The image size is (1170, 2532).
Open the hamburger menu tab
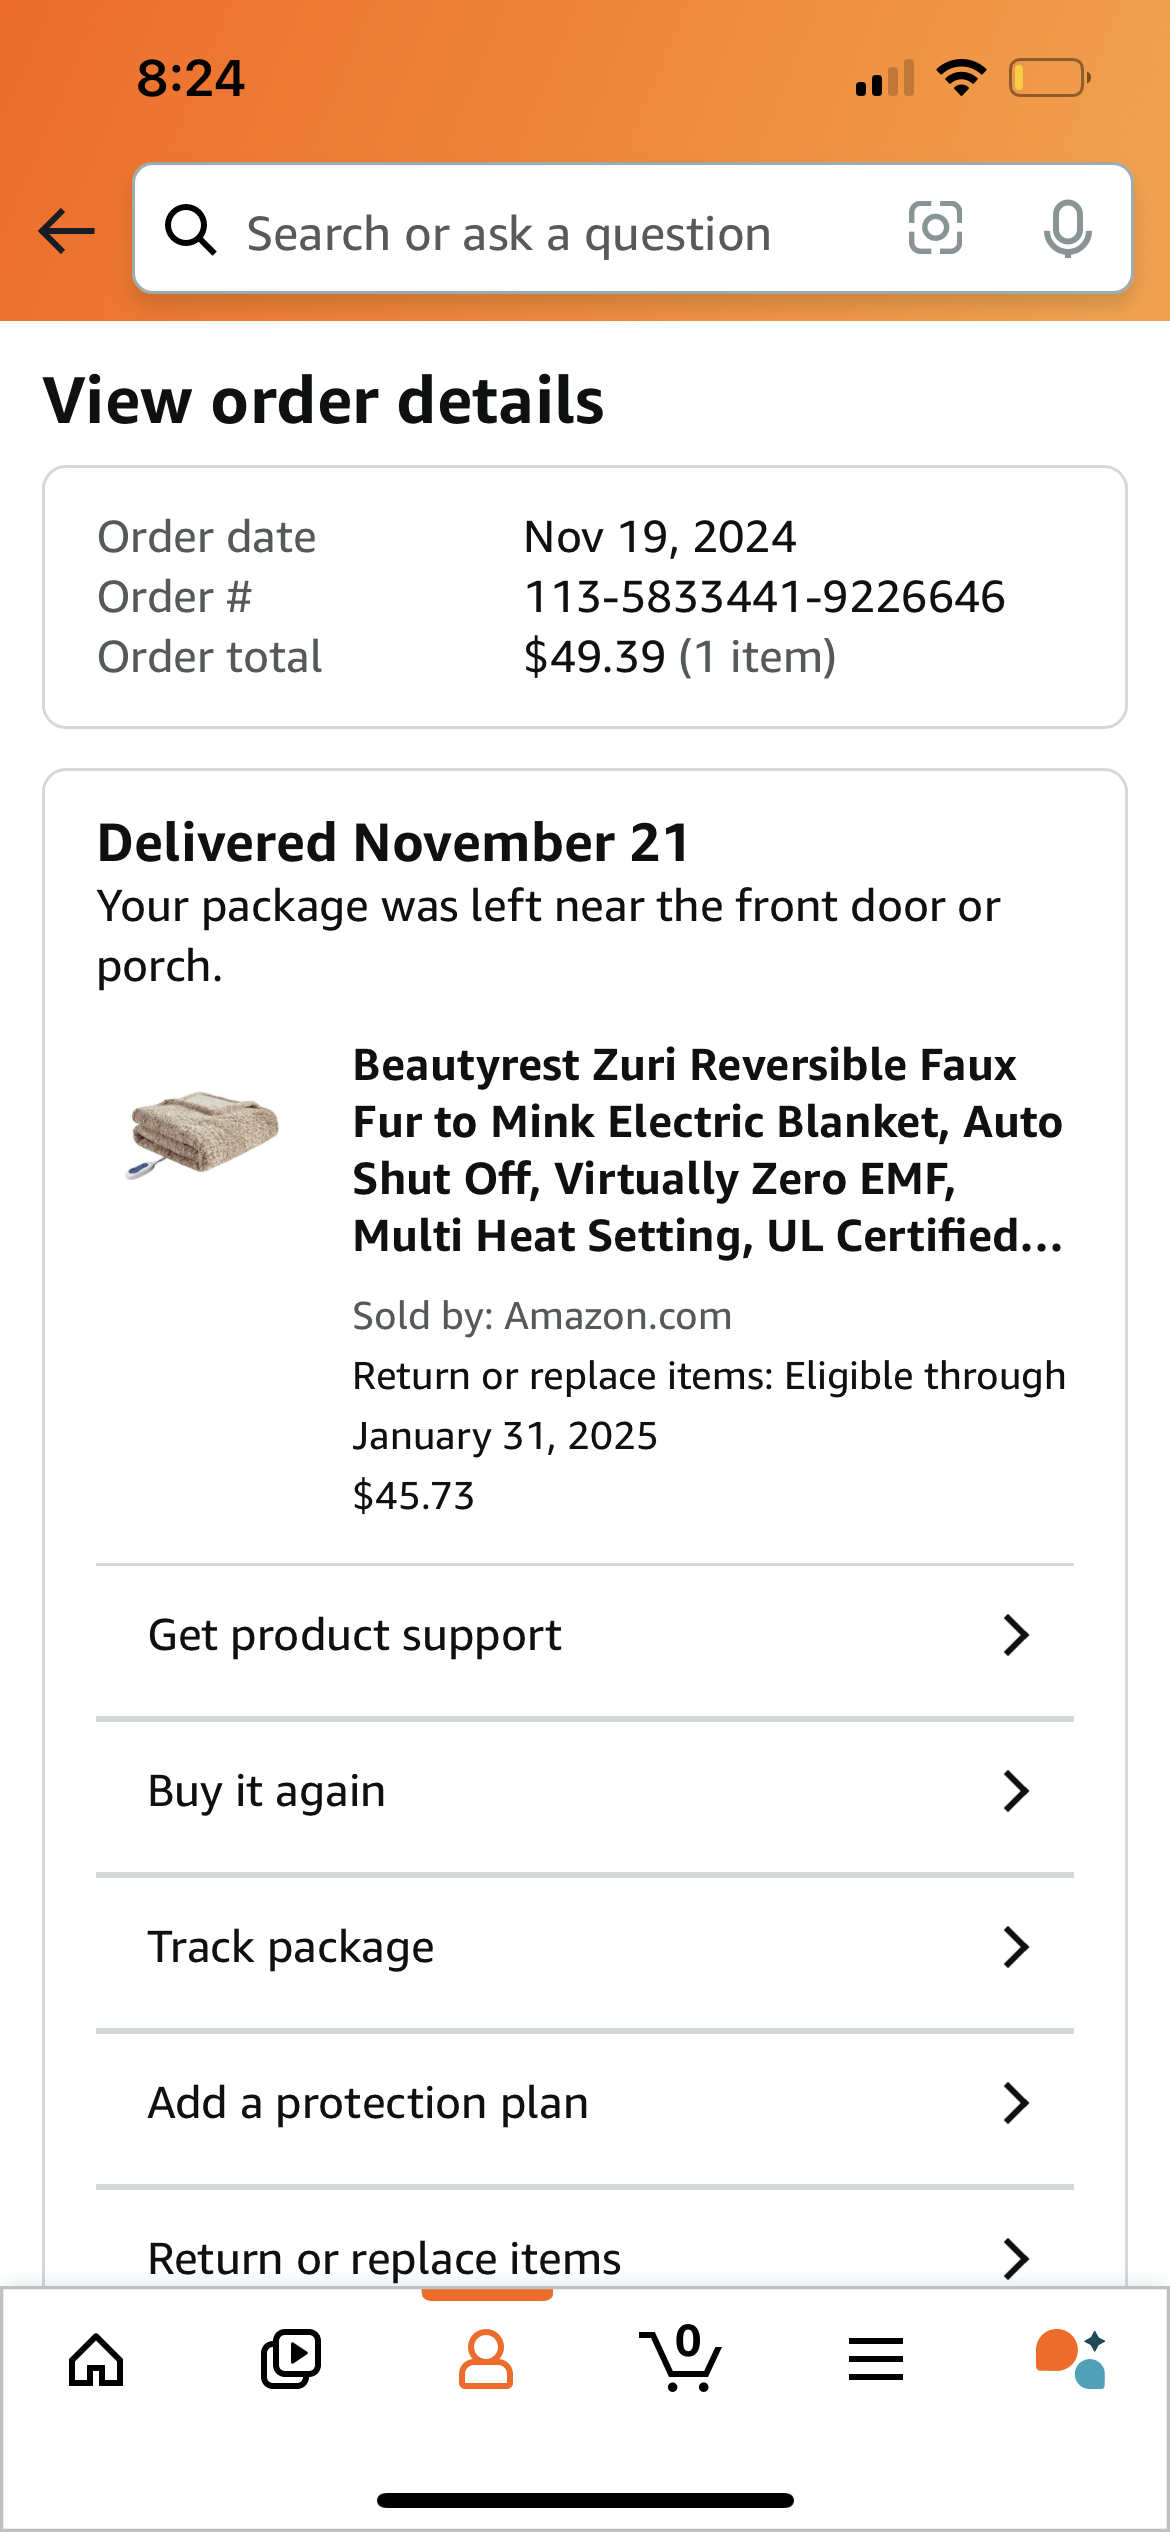(876, 2360)
